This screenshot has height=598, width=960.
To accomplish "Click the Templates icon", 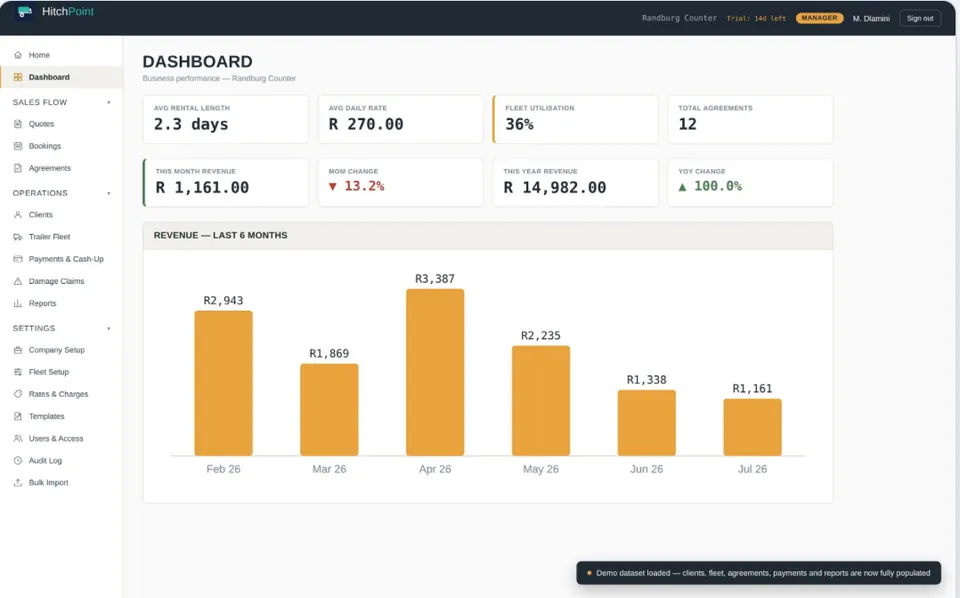I will 18,416.
